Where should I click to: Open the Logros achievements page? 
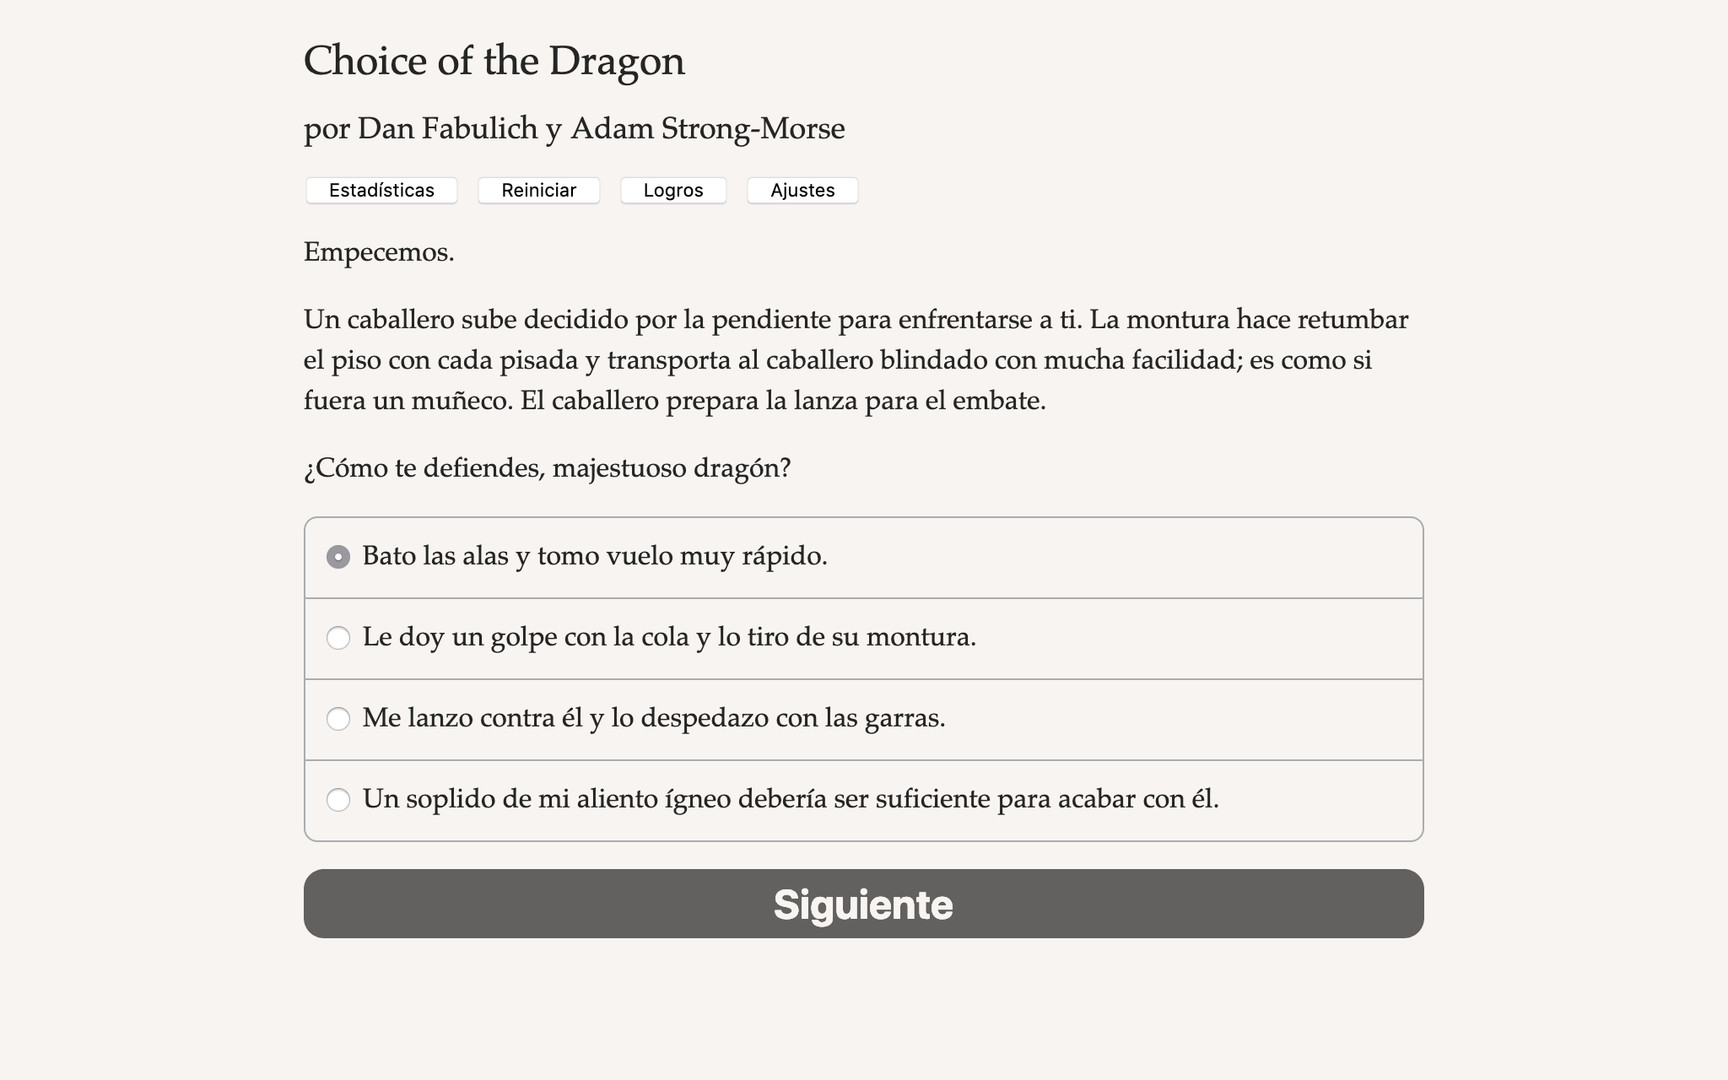pos(673,190)
